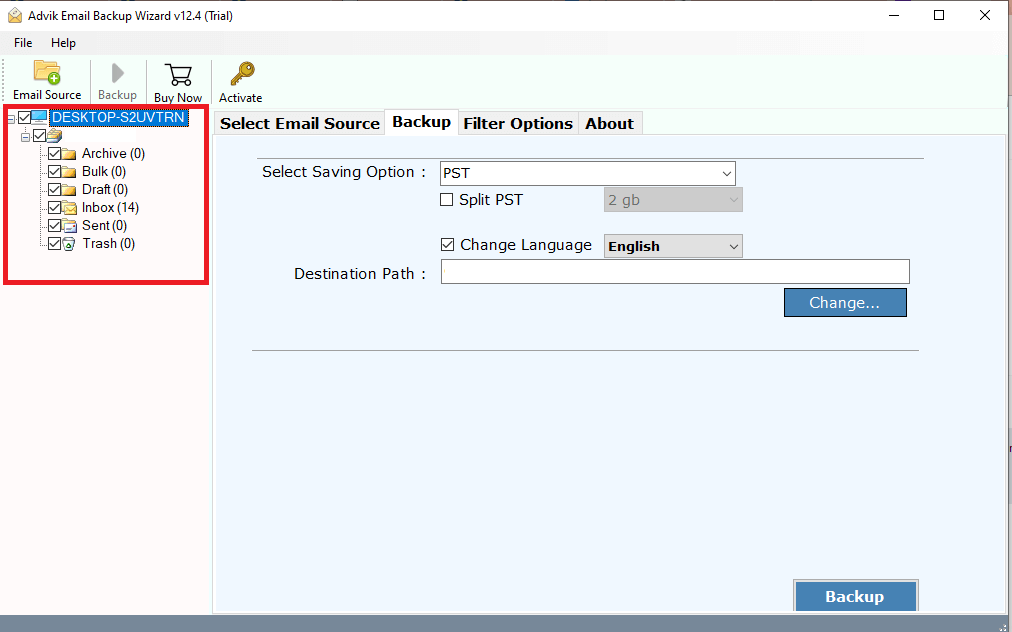1012x632 pixels.
Task: Enable the Split PST checkbox
Action: point(447,200)
